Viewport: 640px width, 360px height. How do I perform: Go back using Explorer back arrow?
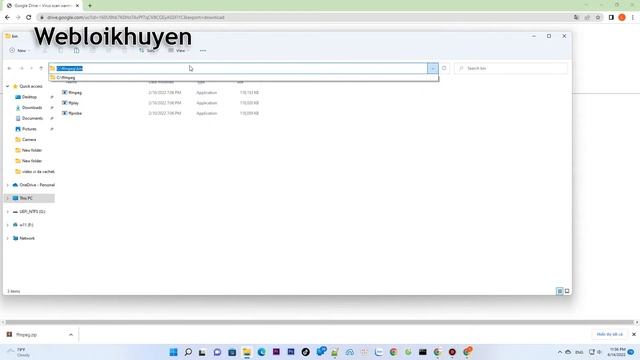tap(10, 68)
